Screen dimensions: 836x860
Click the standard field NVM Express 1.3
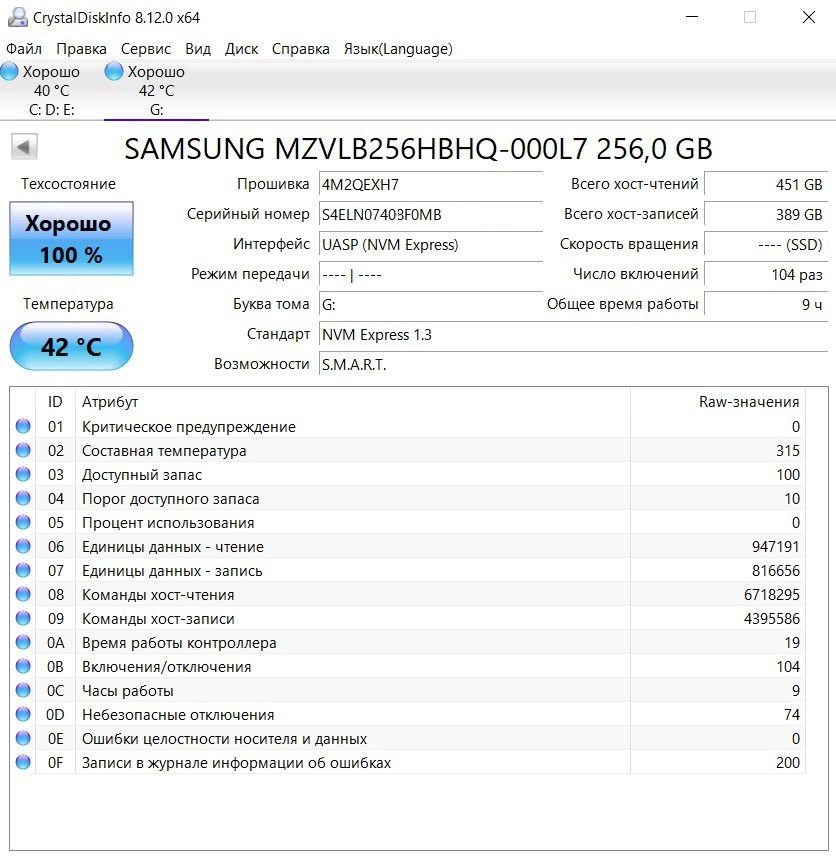[x=573, y=335]
